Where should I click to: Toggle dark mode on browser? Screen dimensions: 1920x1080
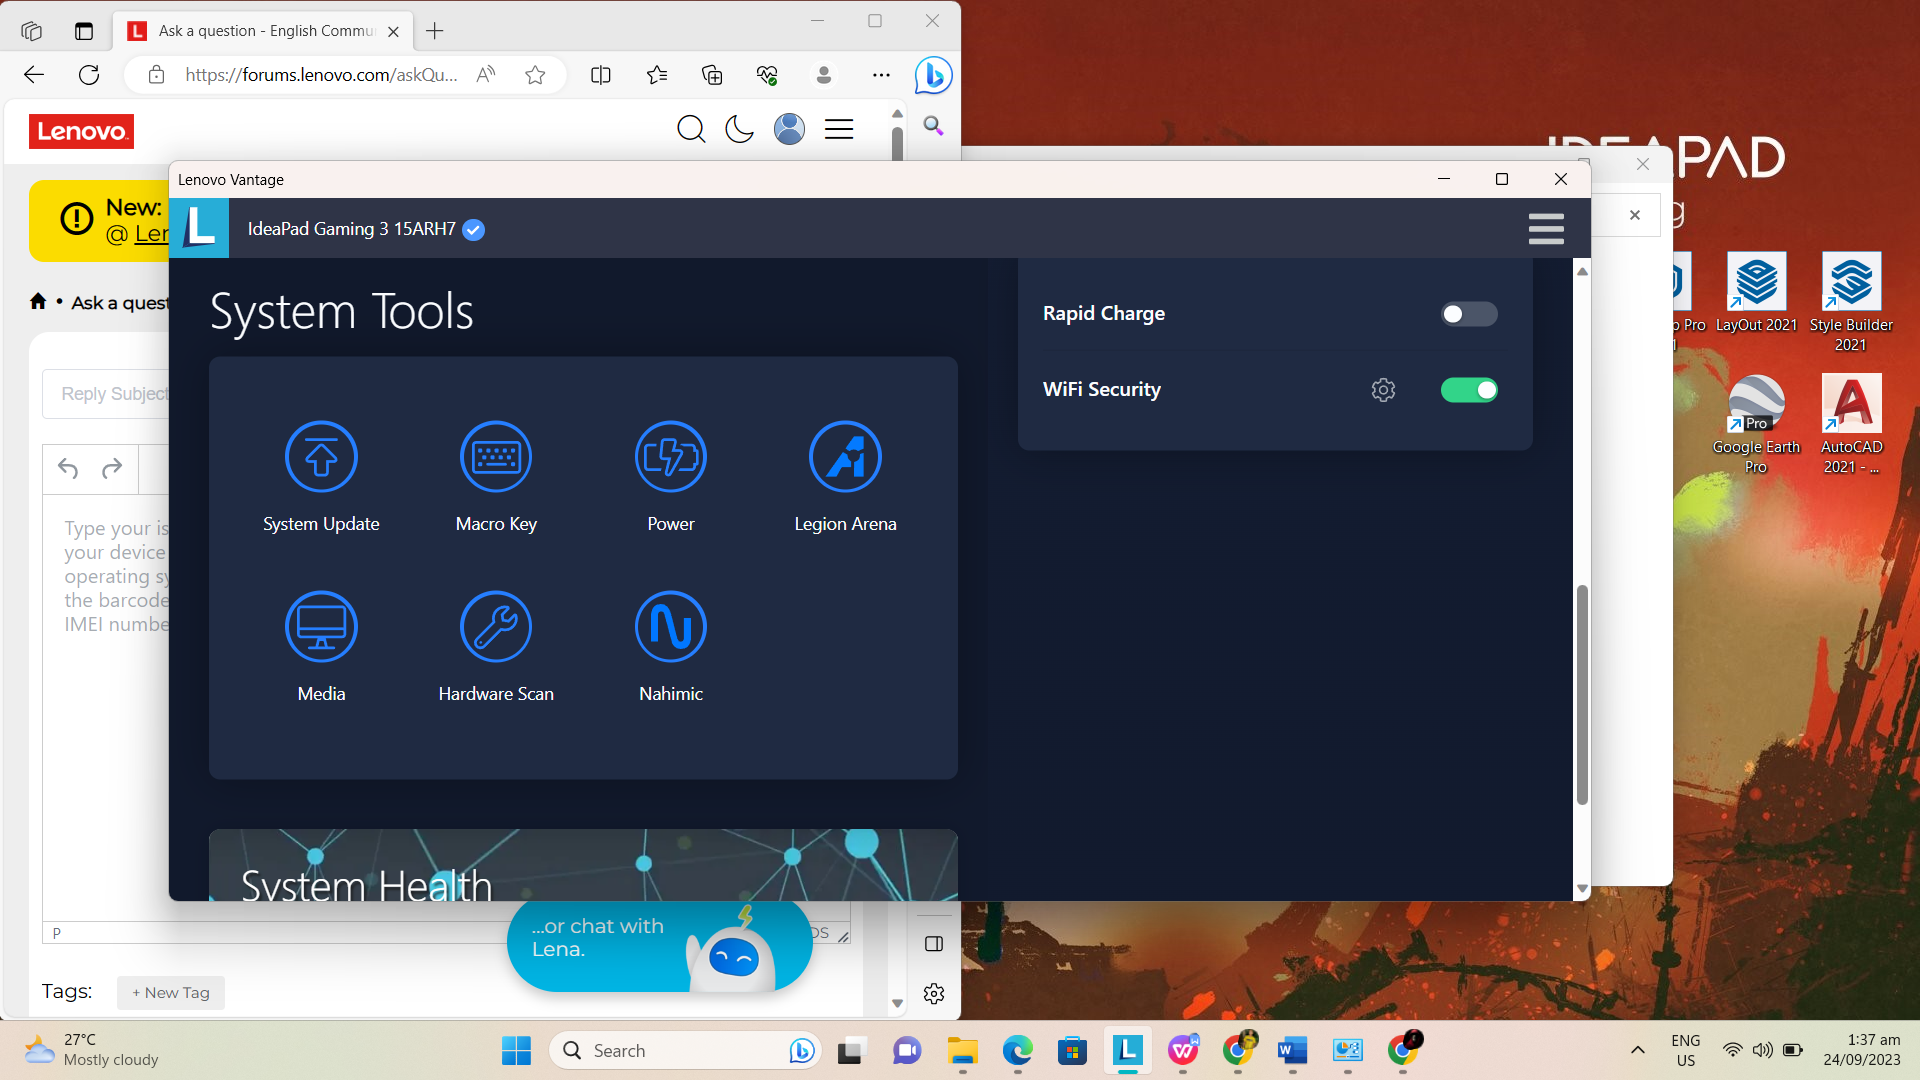[x=738, y=129]
